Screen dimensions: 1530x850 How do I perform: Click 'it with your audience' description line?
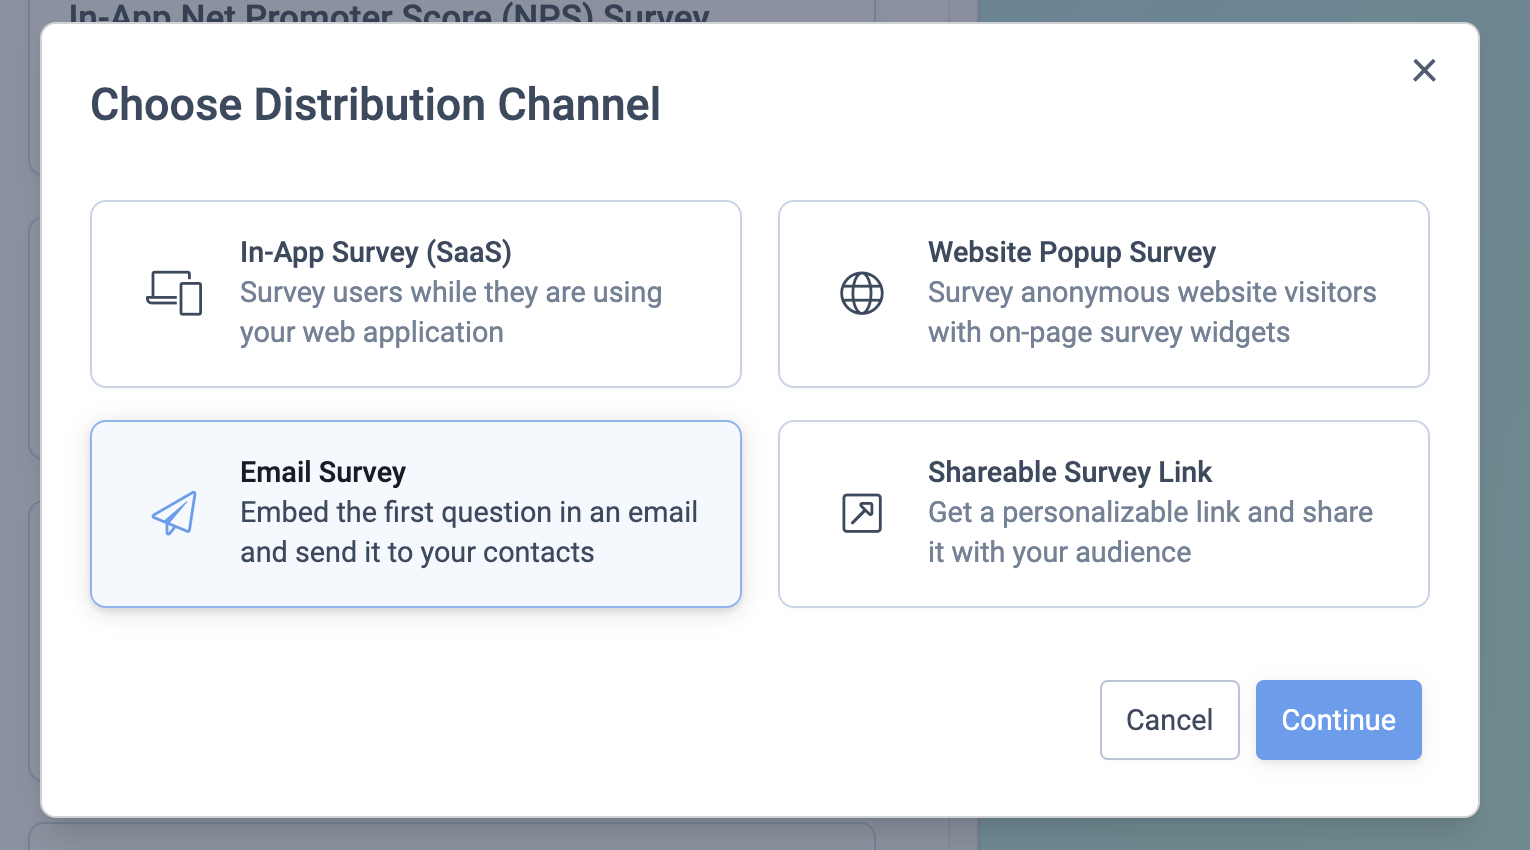coord(1059,552)
